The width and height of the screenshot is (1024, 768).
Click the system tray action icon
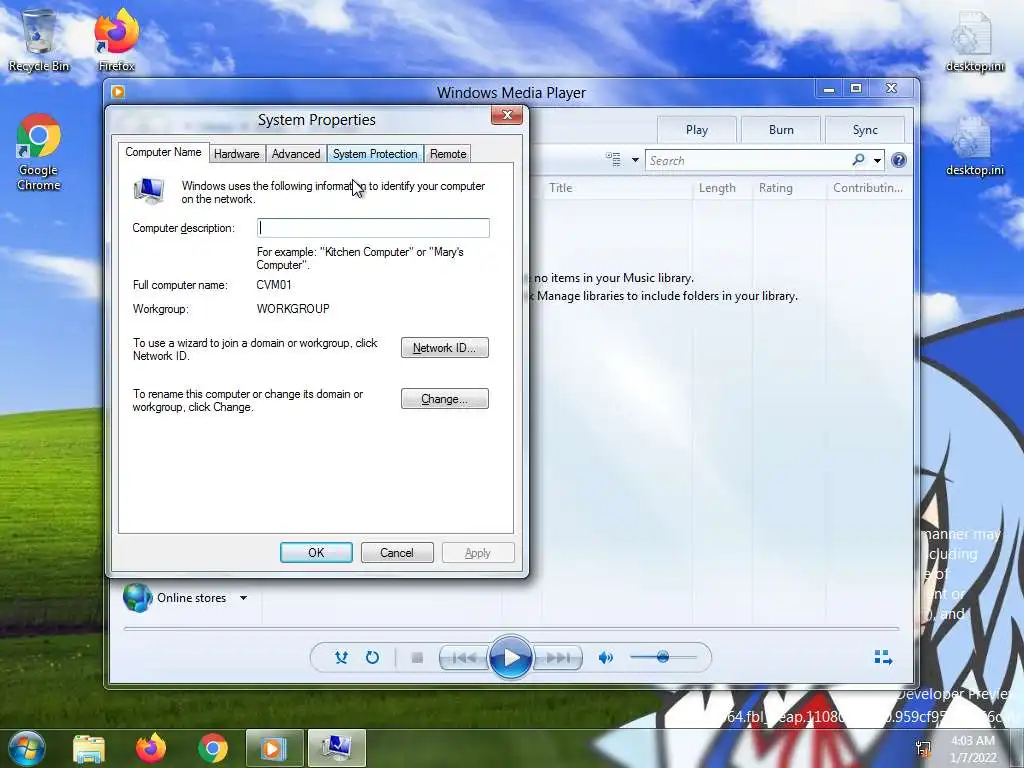coord(923,749)
